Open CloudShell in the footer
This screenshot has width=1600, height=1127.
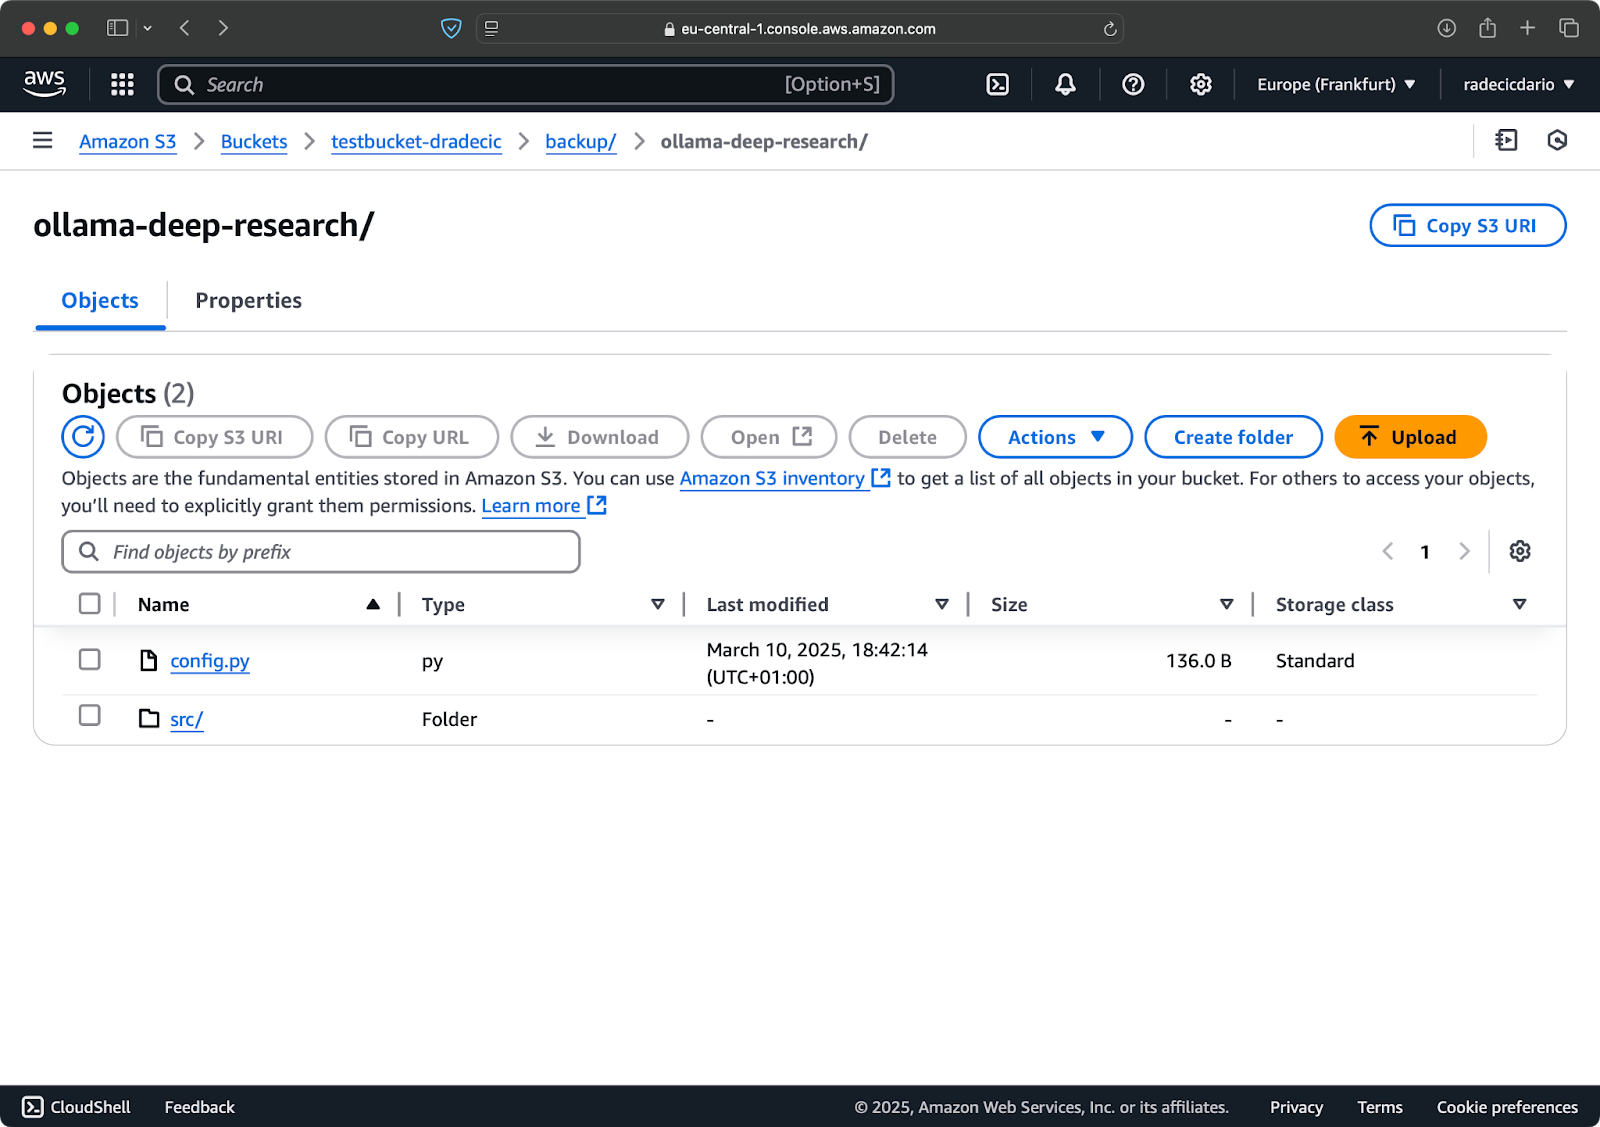pos(77,1106)
